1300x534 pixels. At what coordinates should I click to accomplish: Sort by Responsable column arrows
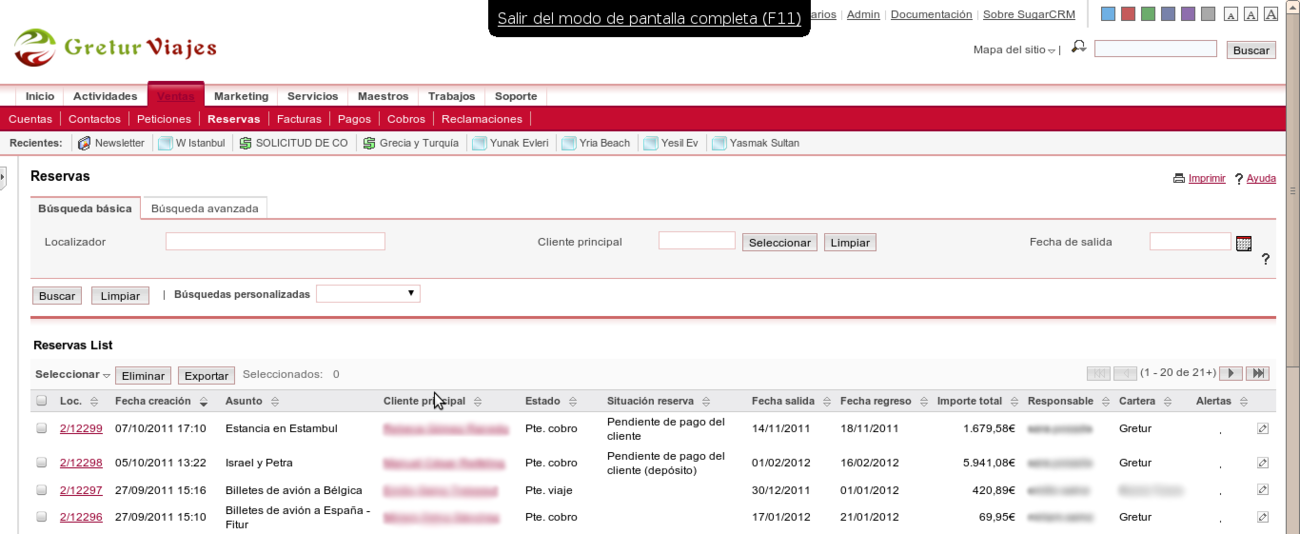pos(1106,402)
